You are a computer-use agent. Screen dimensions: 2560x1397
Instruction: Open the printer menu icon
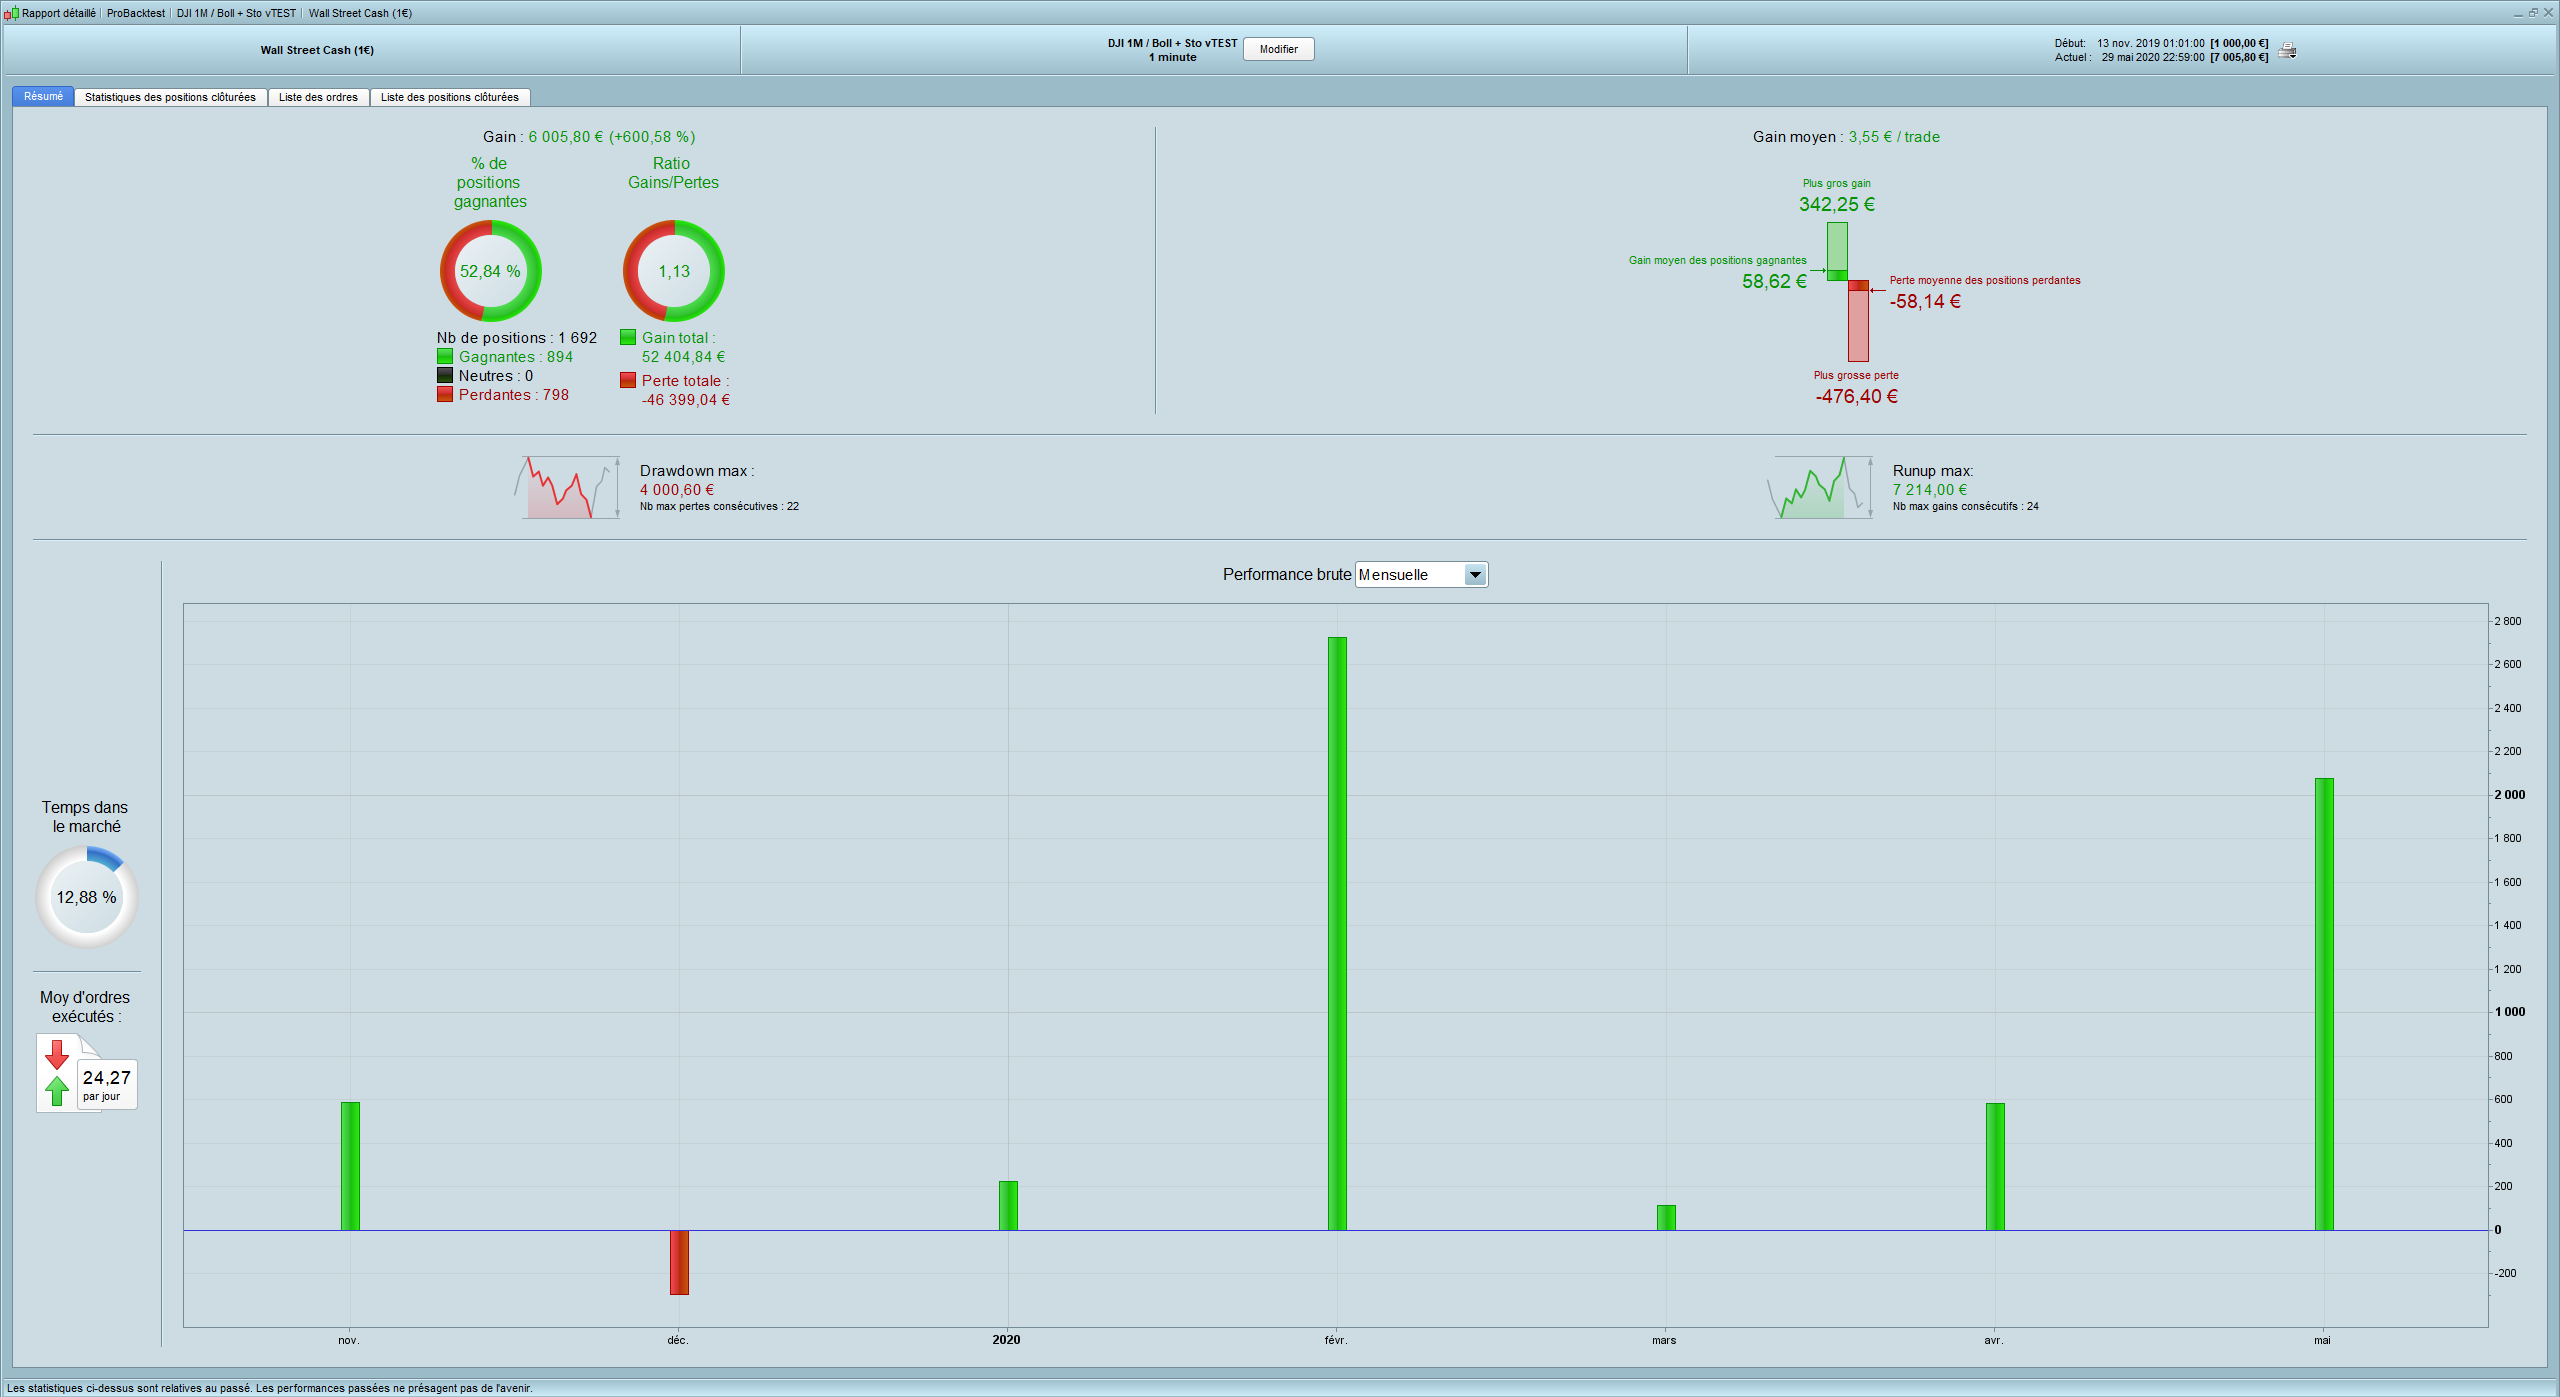(2287, 51)
